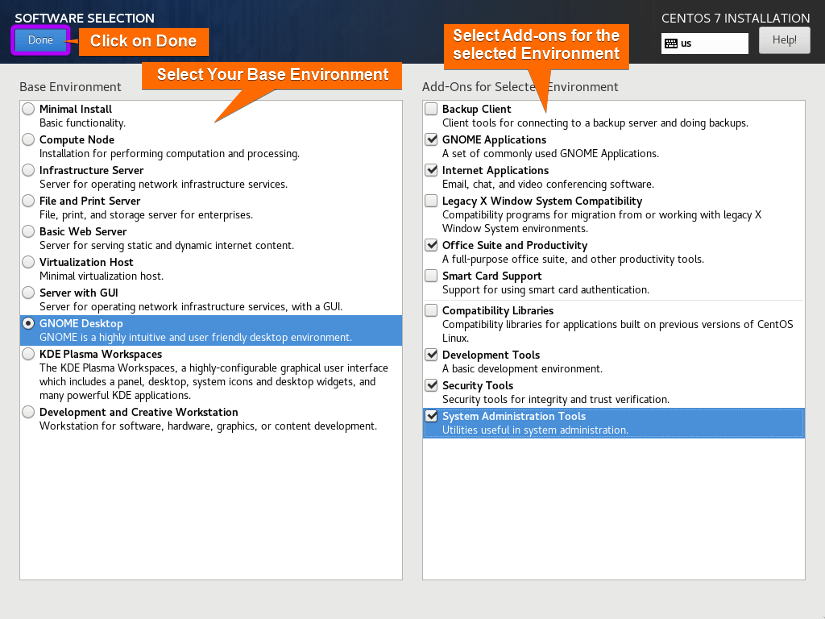Click the 'Backup Client' label
Image resolution: width=825 pixels, height=619 pixels.
tap(477, 109)
